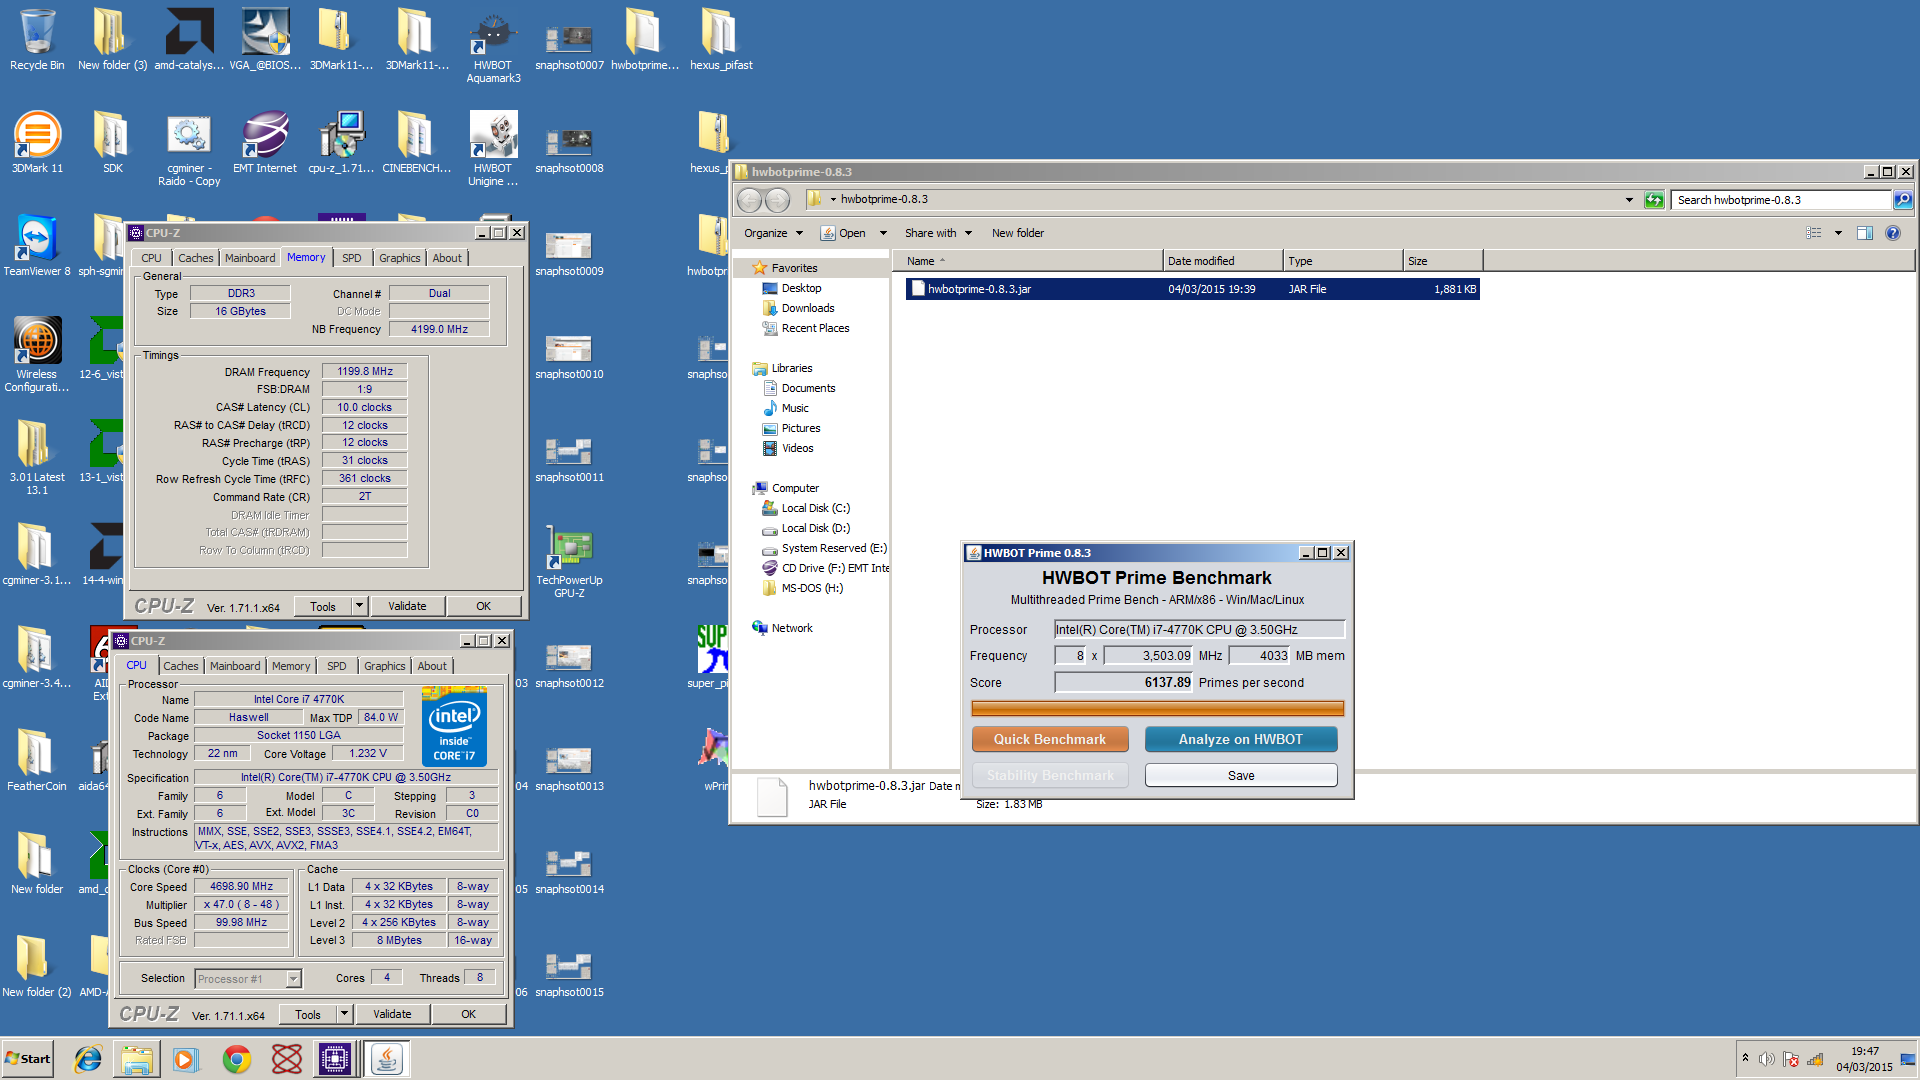The image size is (1920, 1080).
Task: Select Local Disk (C:) in the navigation pane
Action: pos(815,508)
